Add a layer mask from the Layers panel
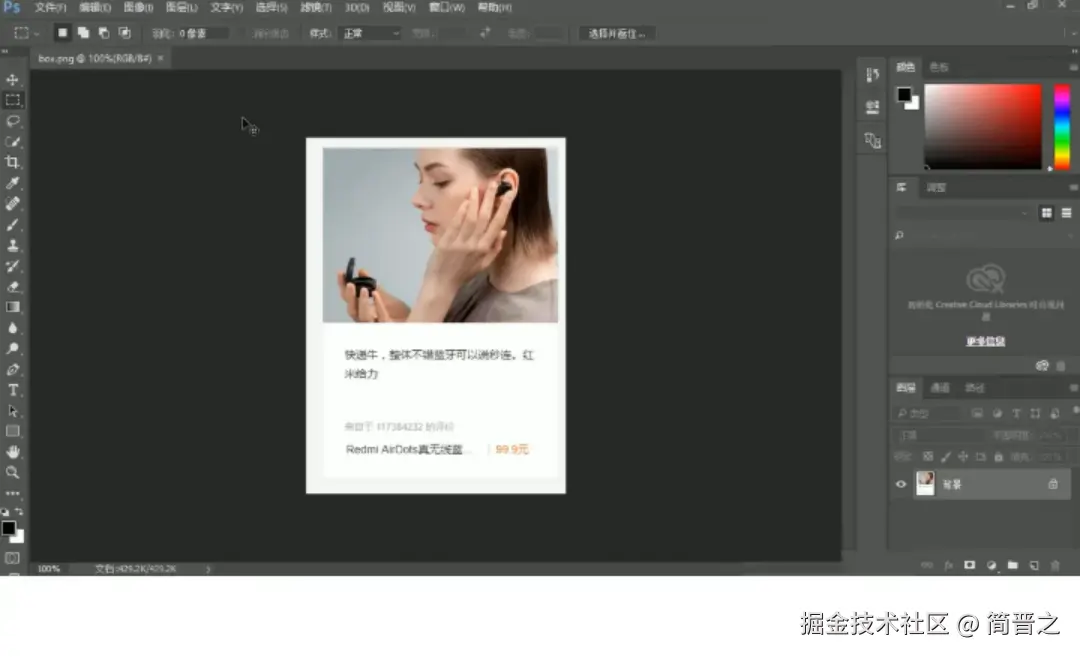This screenshot has height=657, width=1080. tap(968, 565)
